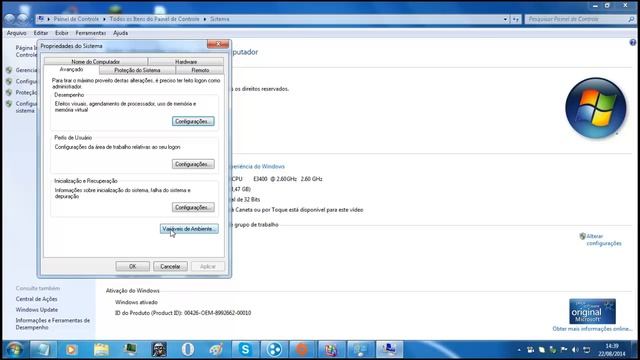Open the Experiência do Windows link
This screenshot has height=360, width=640.
(x=257, y=167)
